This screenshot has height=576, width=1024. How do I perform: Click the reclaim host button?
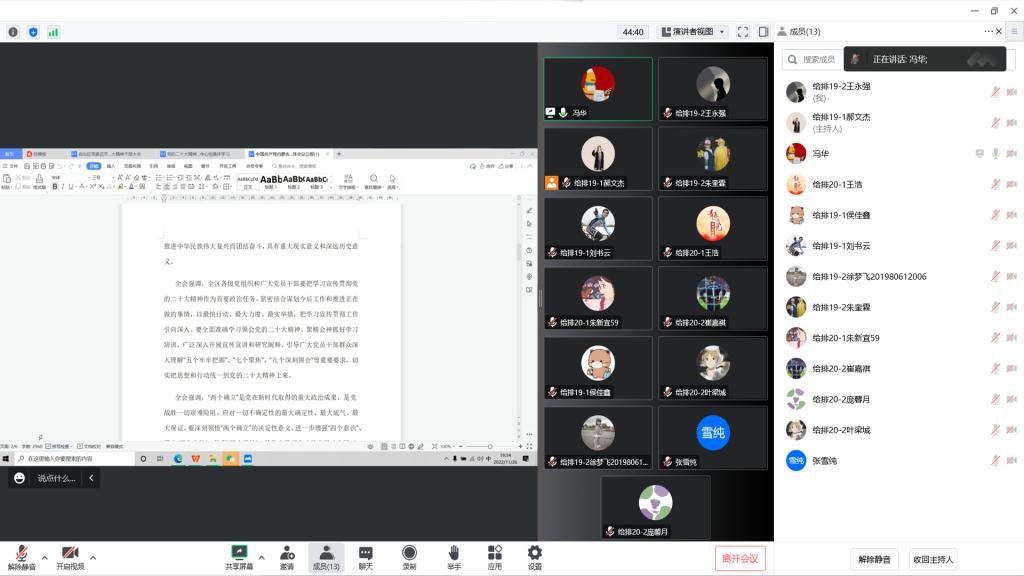934,559
